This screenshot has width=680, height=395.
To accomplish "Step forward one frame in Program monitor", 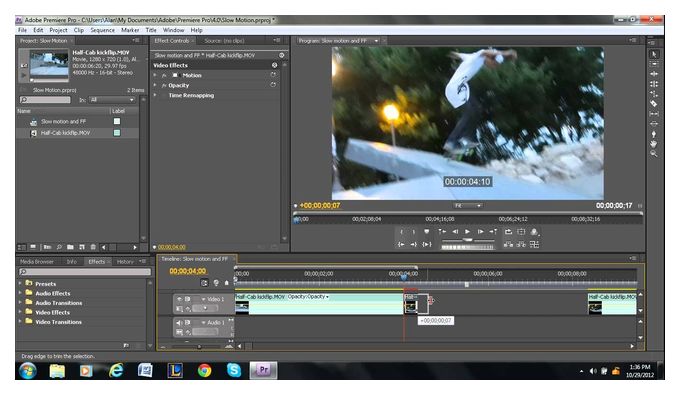I will click(480, 232).
